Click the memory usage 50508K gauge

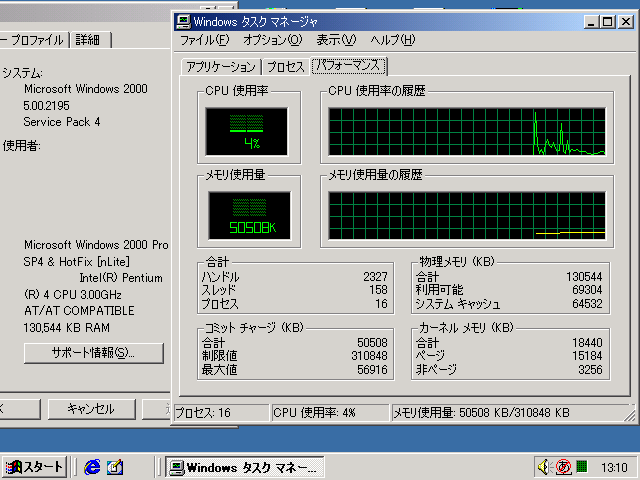tap(249, 215)
